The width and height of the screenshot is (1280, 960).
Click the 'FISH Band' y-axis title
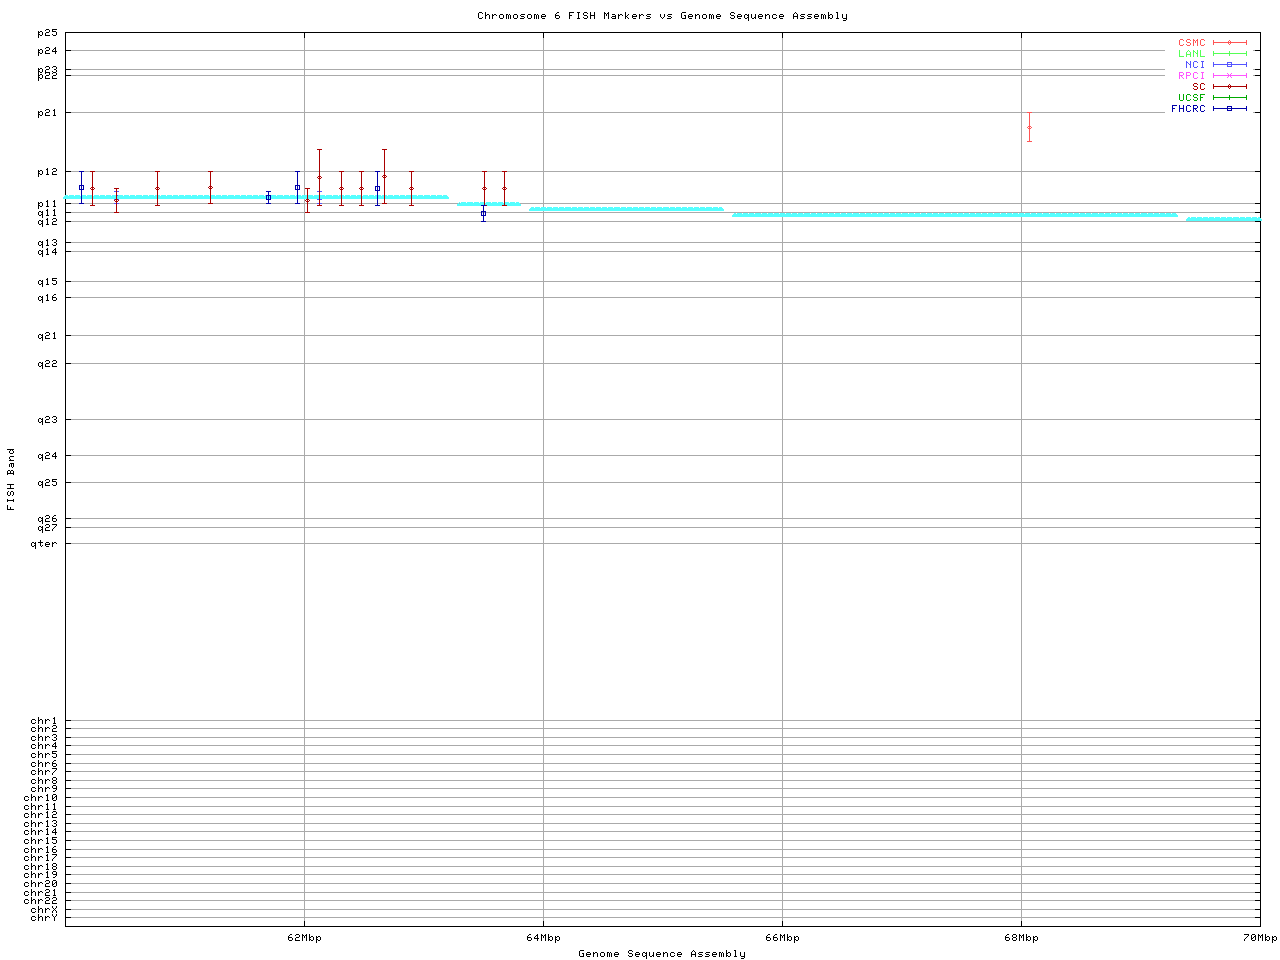tap(12, 479)
